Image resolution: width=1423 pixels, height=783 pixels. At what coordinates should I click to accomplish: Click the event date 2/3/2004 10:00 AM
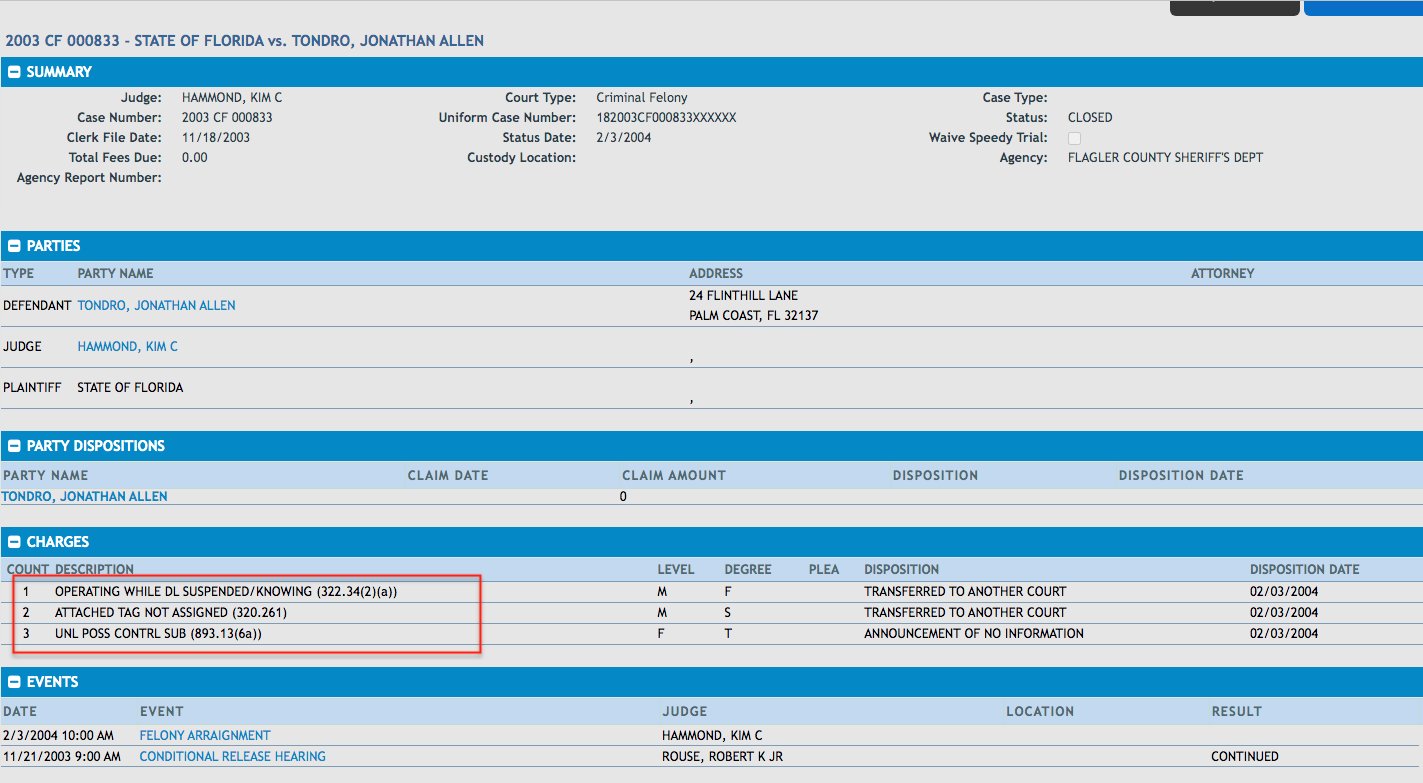[x=58, y=735]
